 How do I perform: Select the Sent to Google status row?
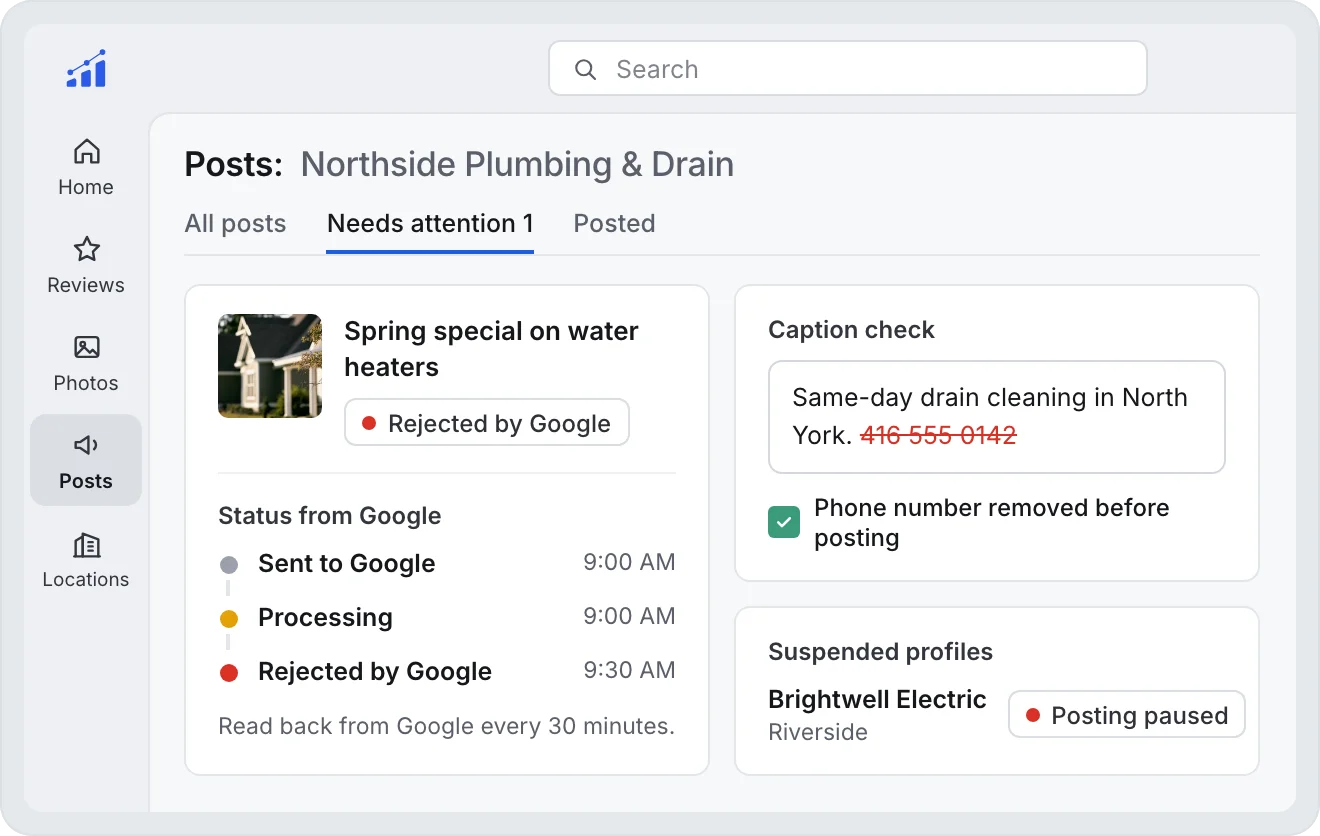tap(447, 563)
